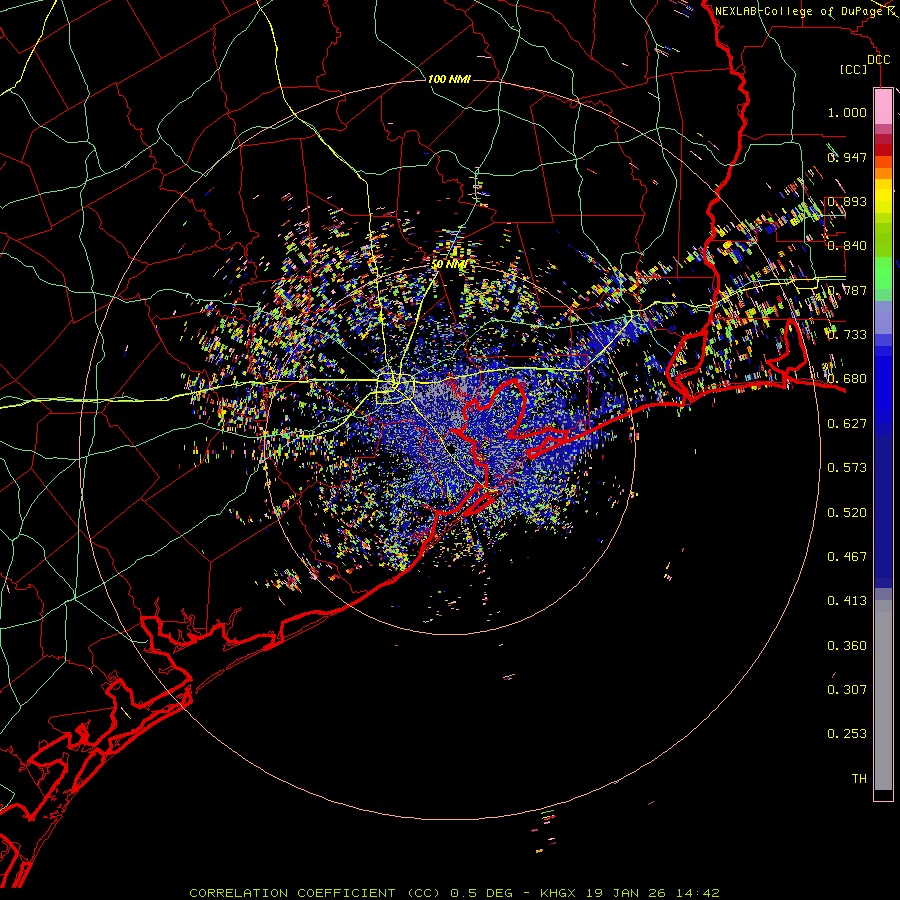Viewport: 900px width, 900px height.
Task: Select the 0.947 scale value
Action: [847, 157]
